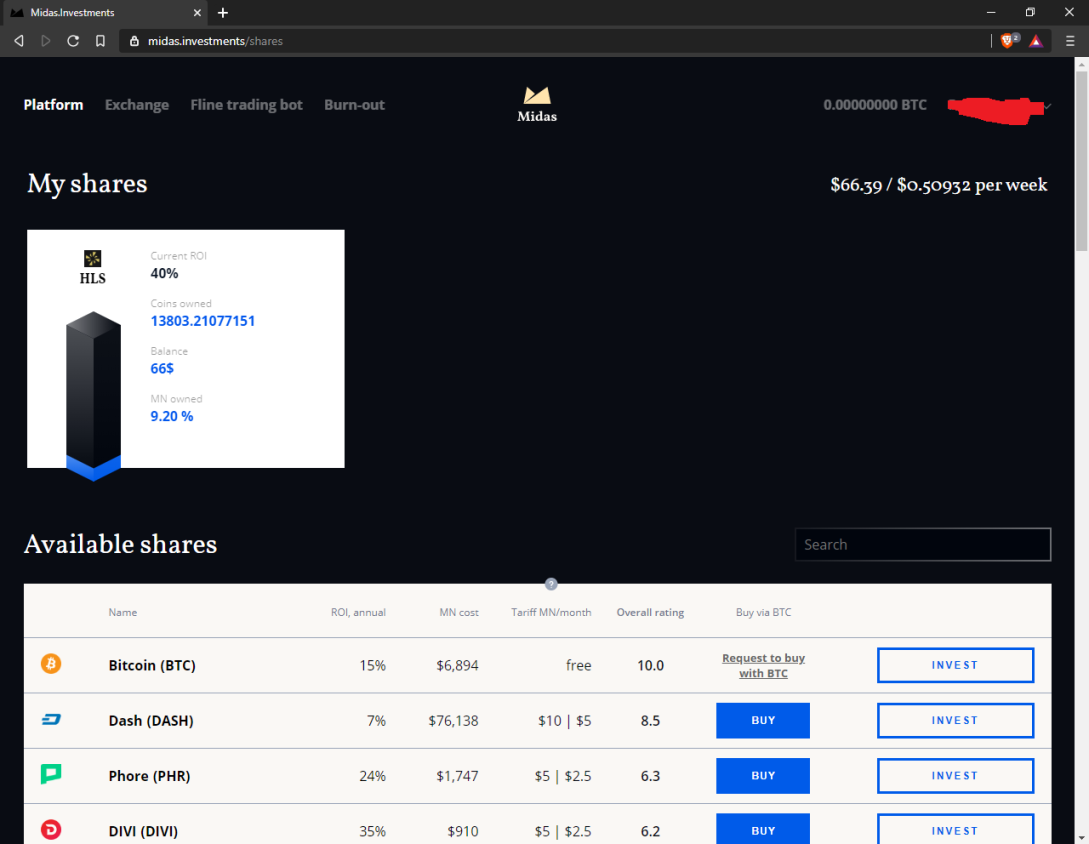
Task: Click the 9.20 % MN owned value
Action: click(172, 416)
